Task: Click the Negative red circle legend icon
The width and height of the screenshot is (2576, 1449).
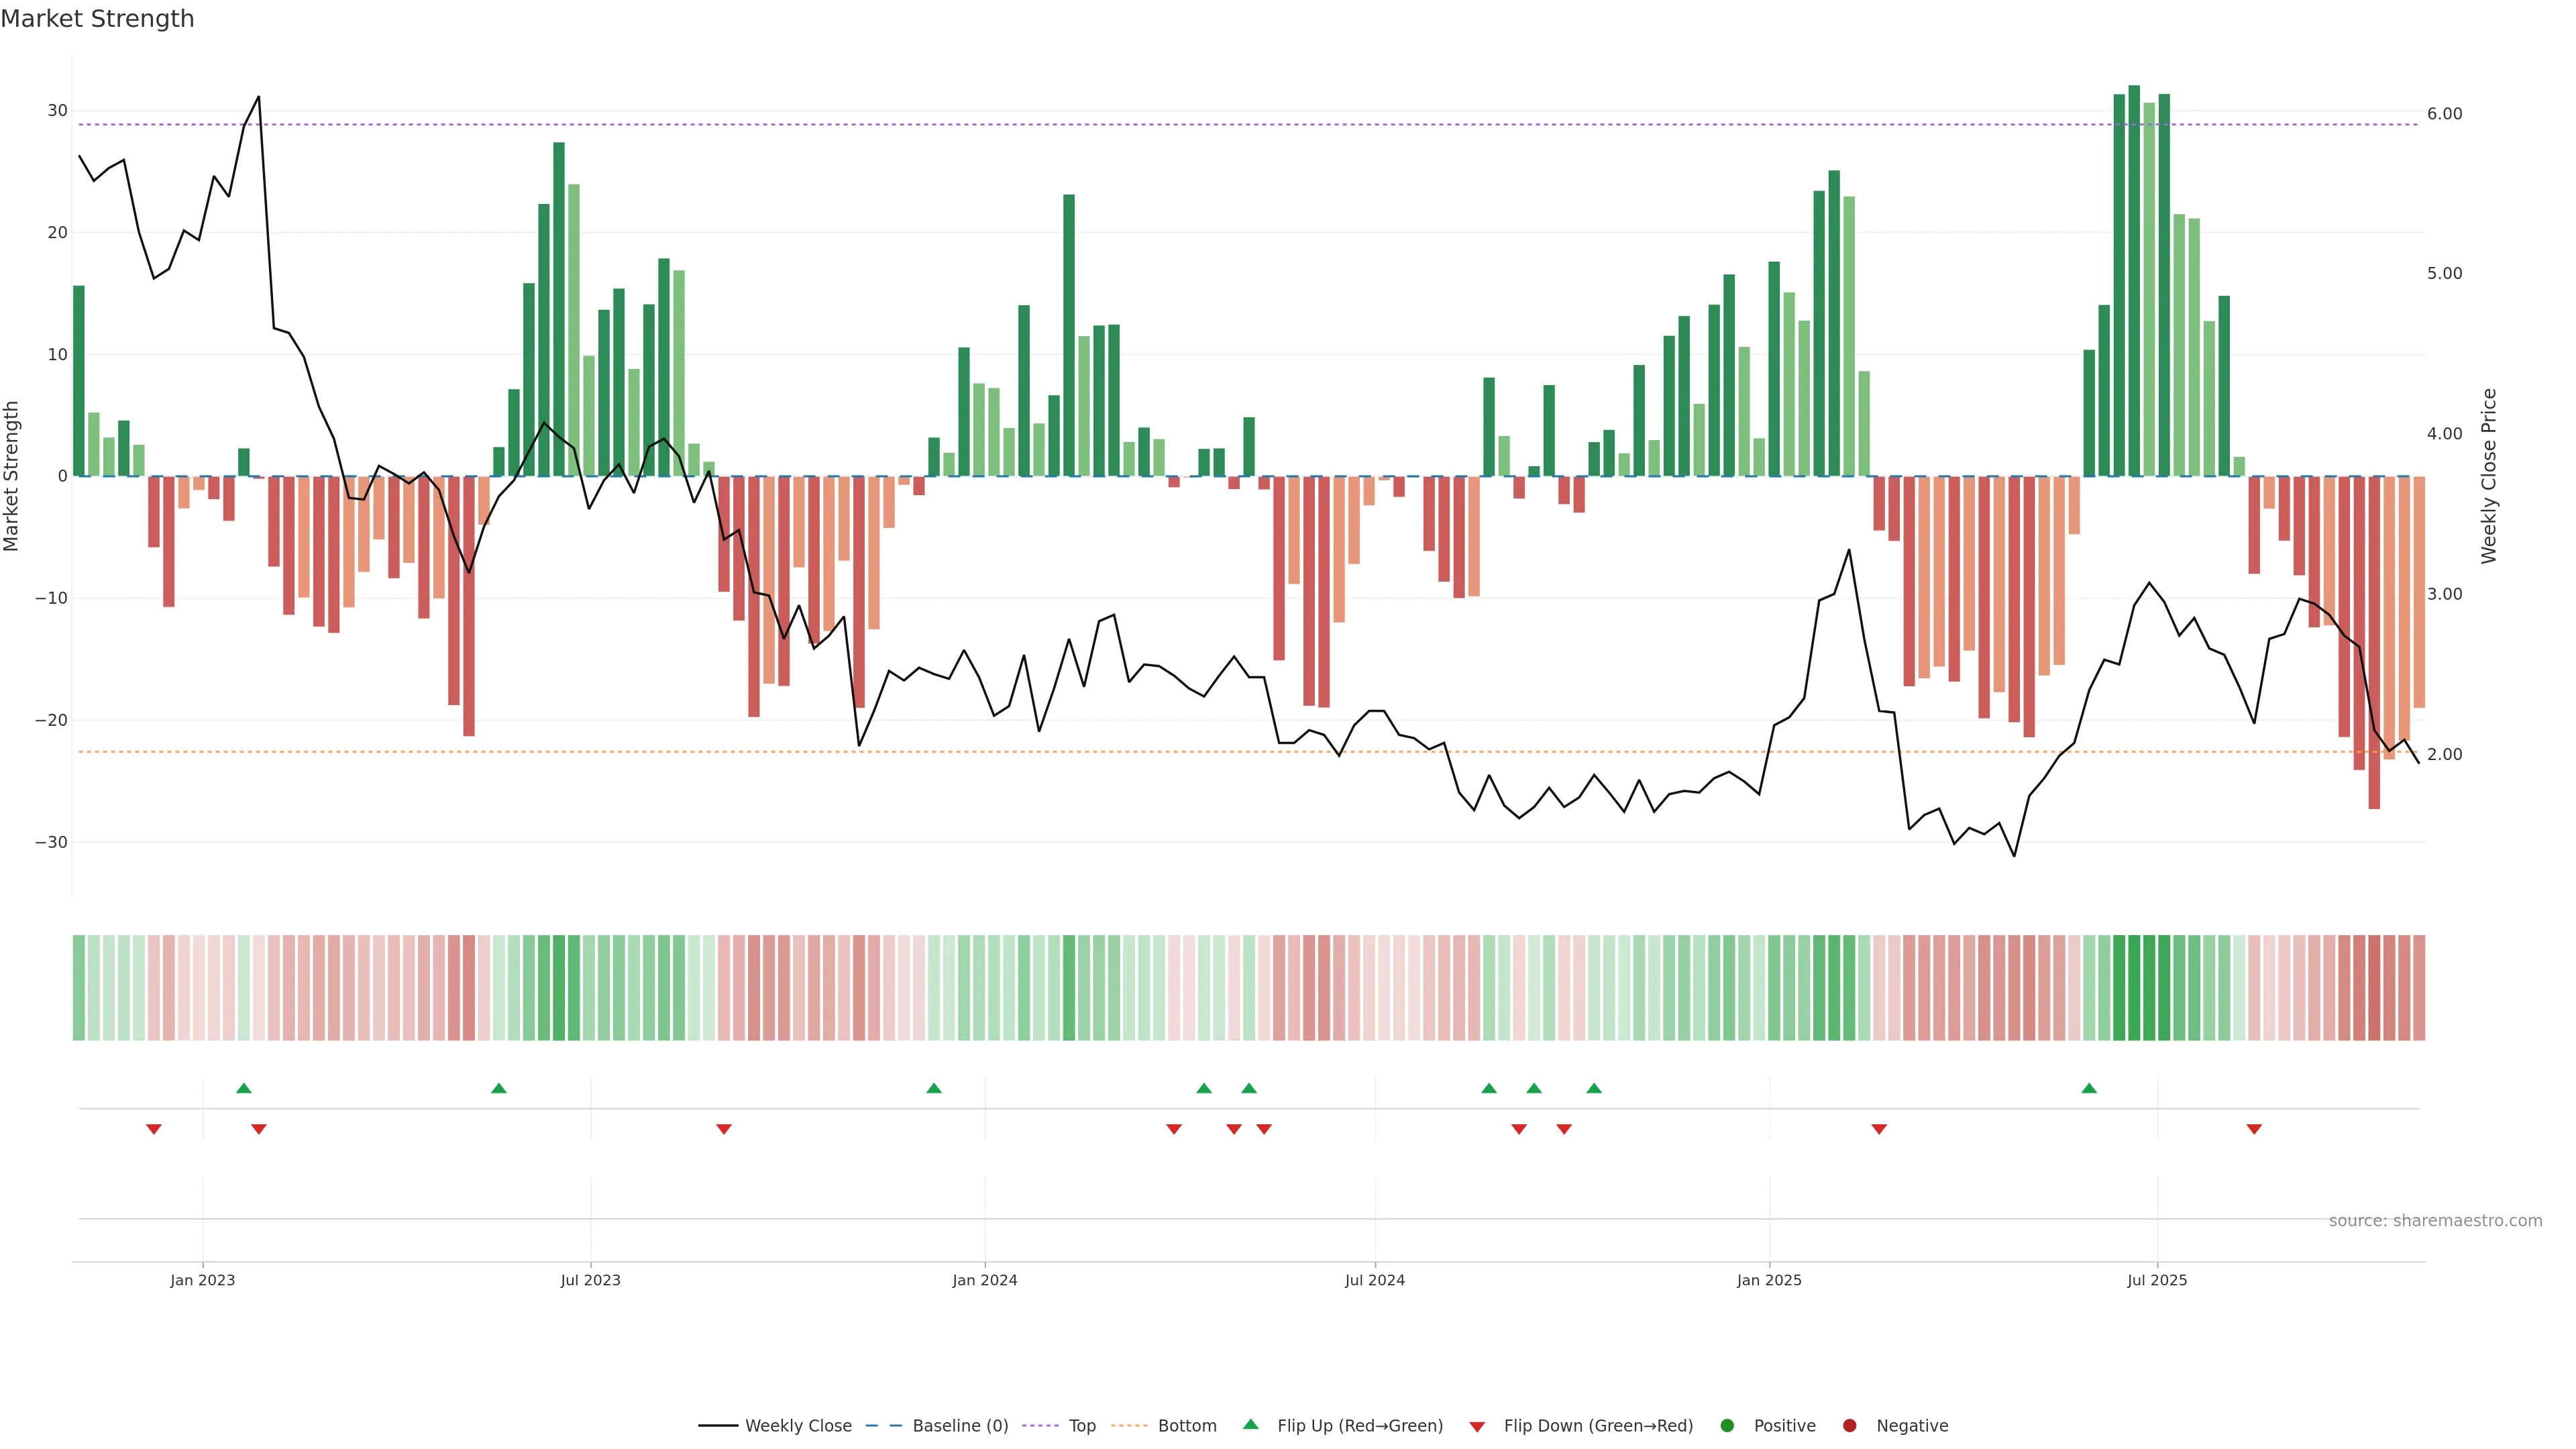Action: pyautogui.click(x=1849, y=1426)
